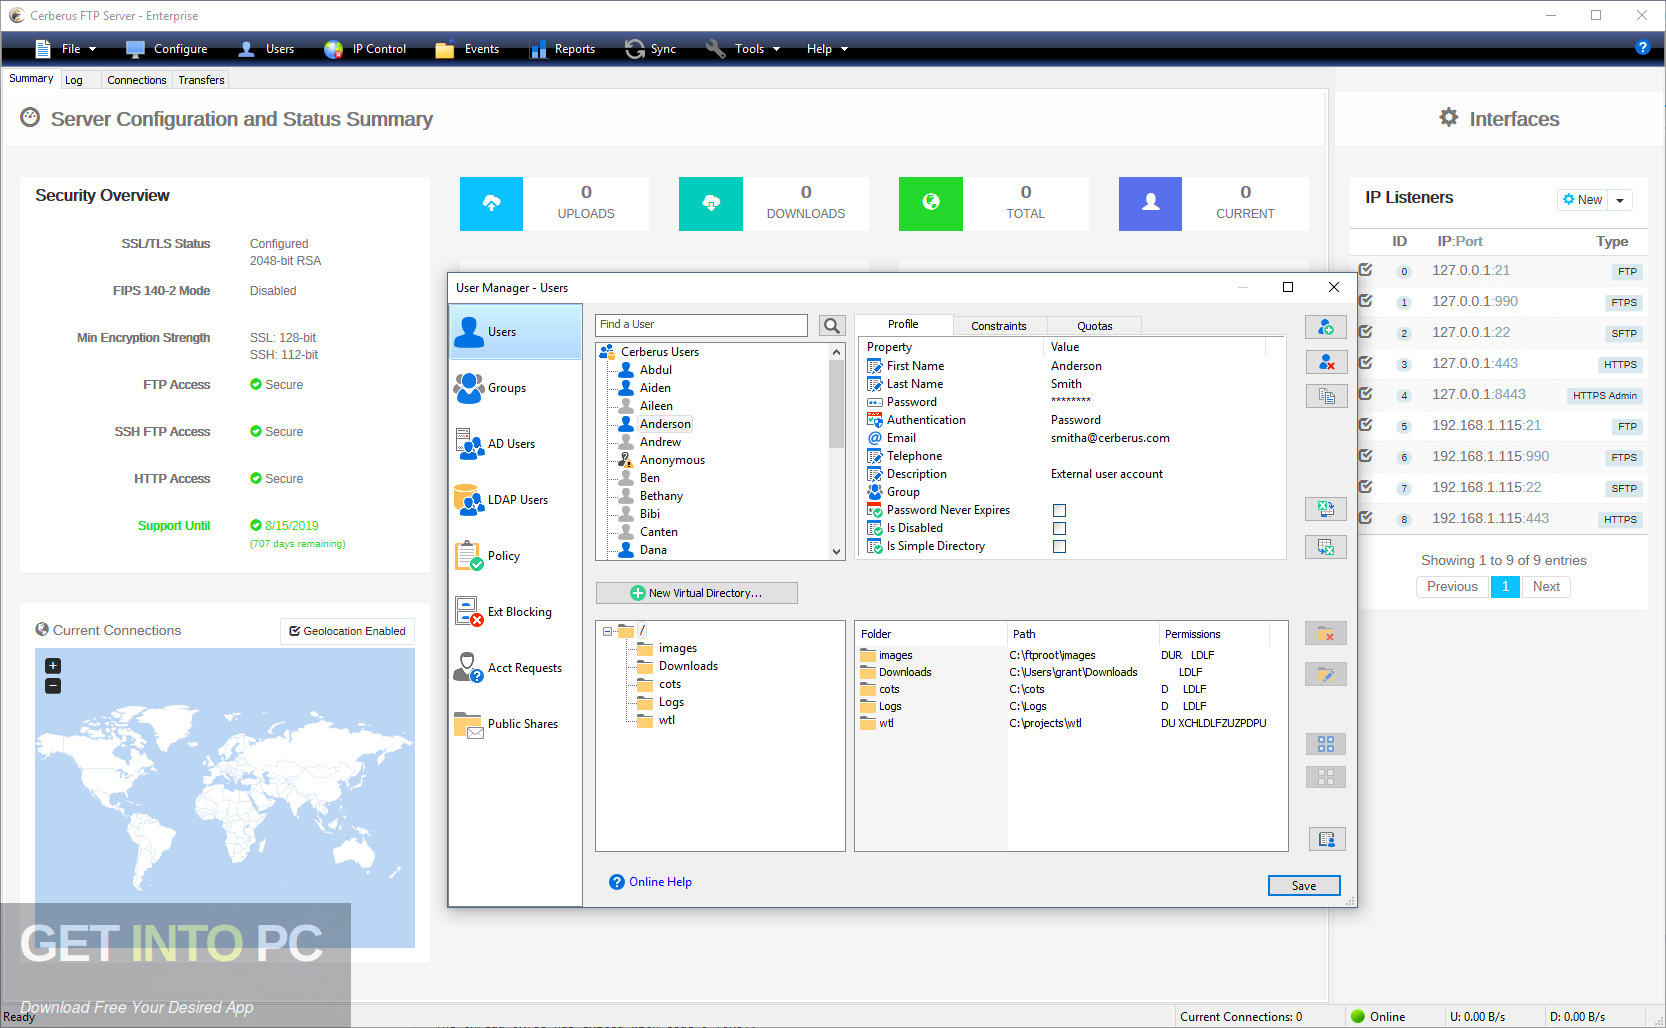1666x1028 pixels.
Task: Open IP Control globe icon
Action: point(334,49)
